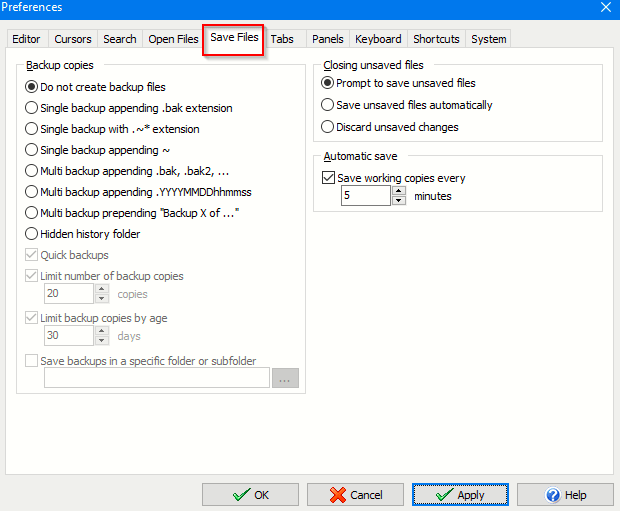Click the backup copies count field
Viewport: 620px width, 511px height.
point(69,293)
